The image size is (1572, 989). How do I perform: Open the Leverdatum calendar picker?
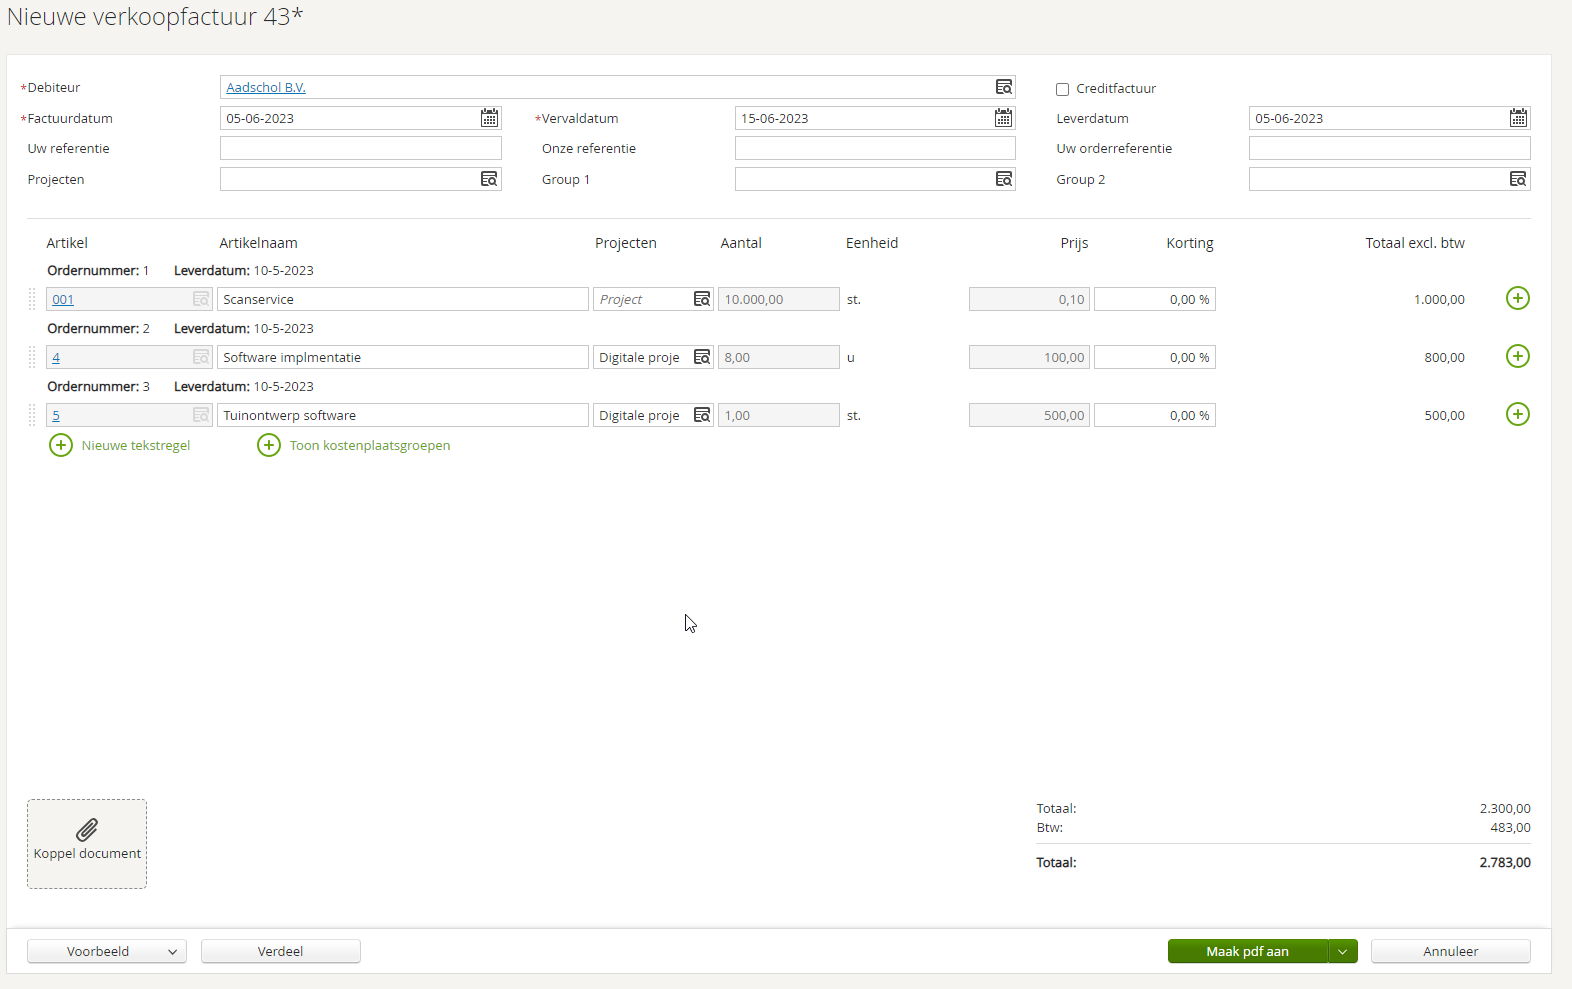click(x=1518, y=118)
